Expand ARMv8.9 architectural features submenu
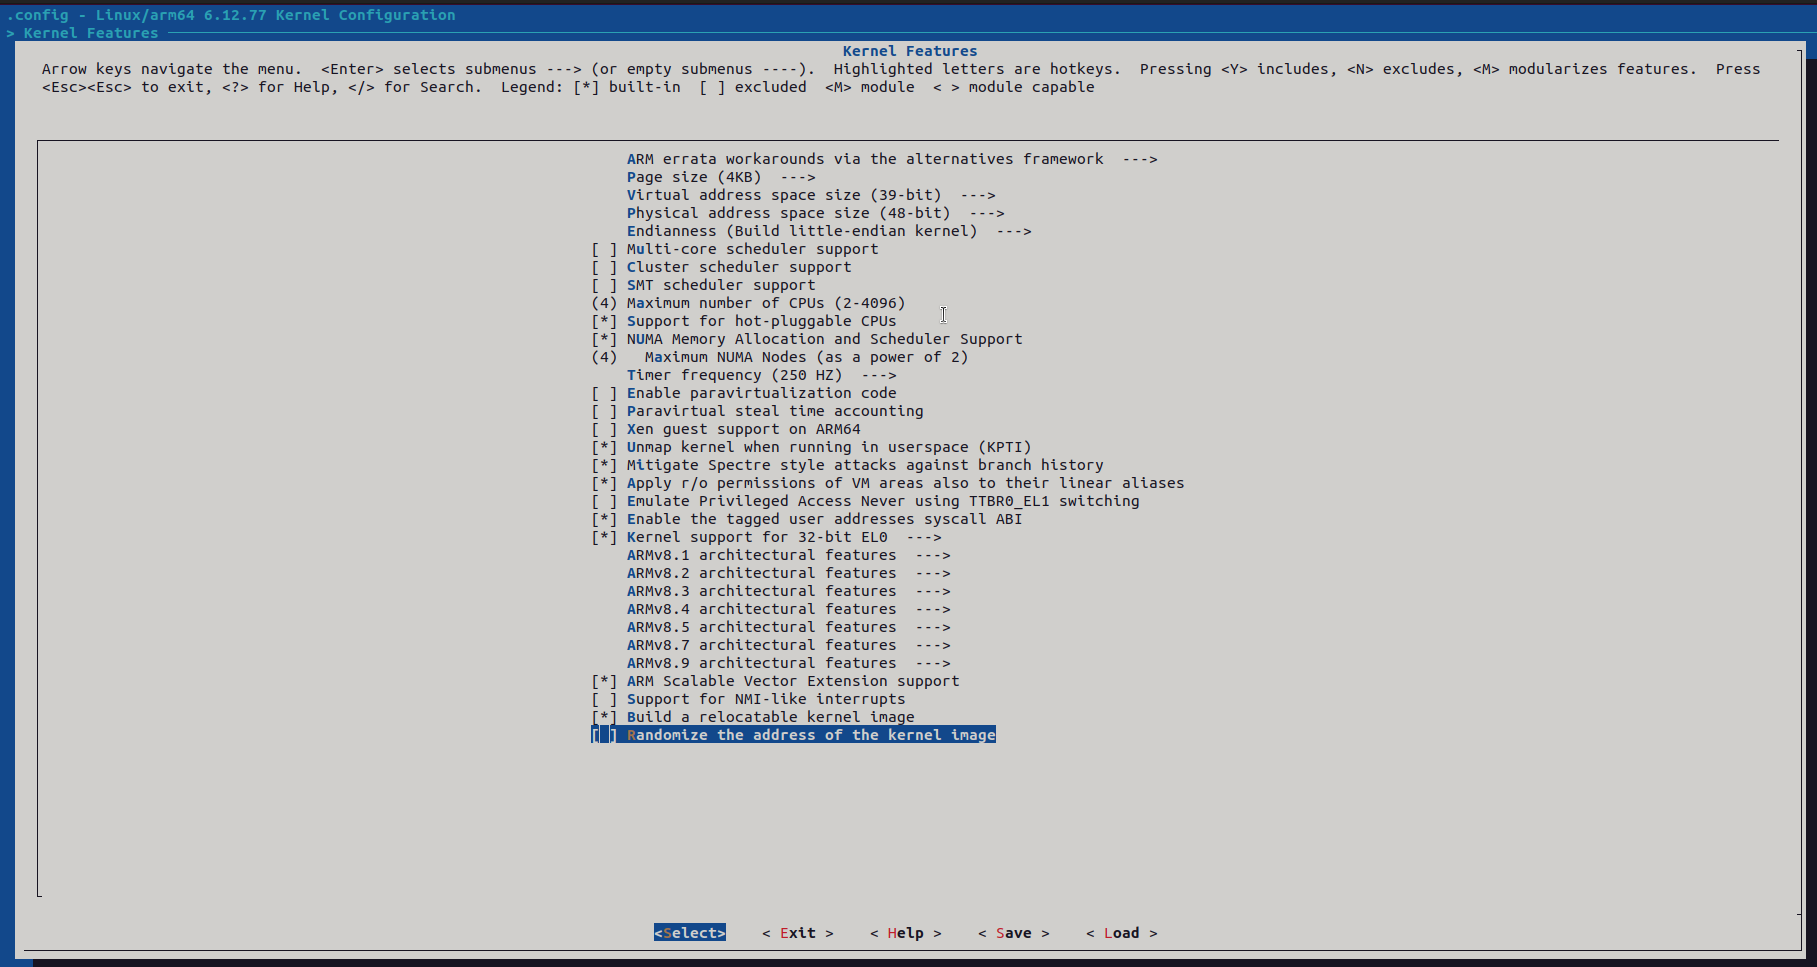 click(x=789, y=663)
